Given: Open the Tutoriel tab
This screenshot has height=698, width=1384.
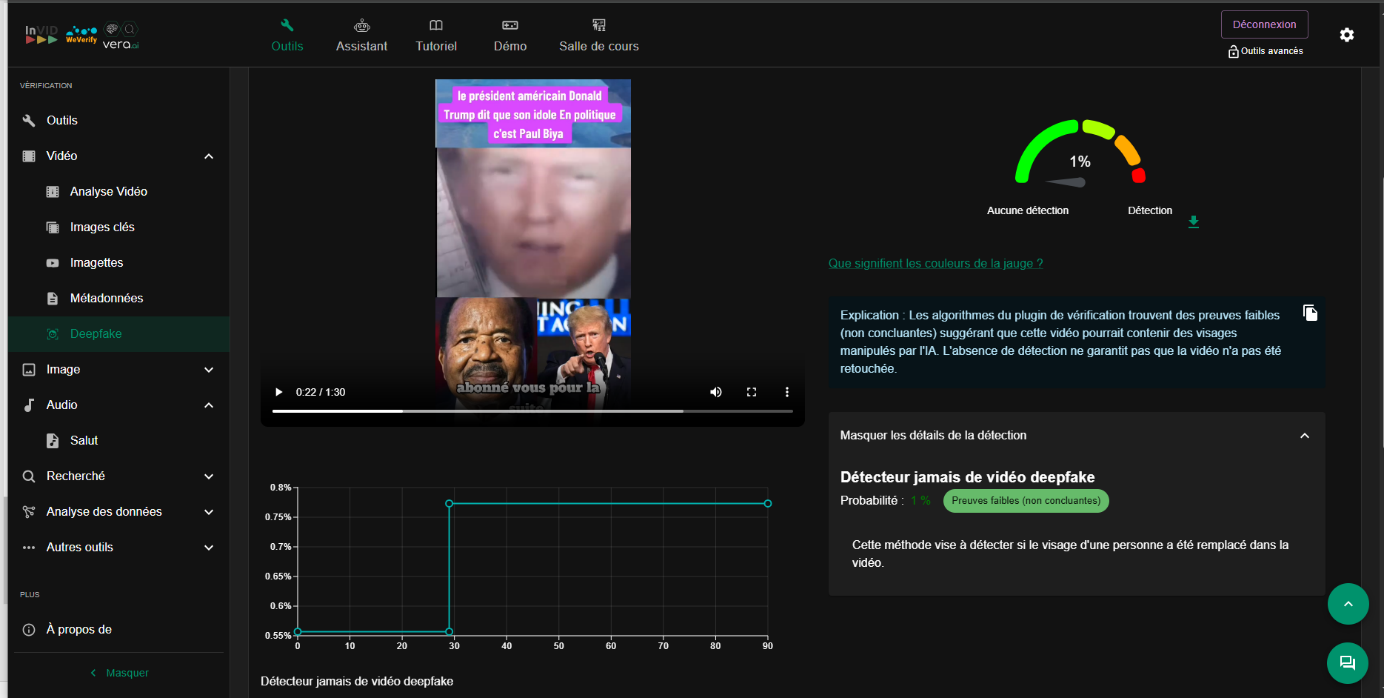Looking at the screenshot, I should pyautogui.click(x=436, y=35).
